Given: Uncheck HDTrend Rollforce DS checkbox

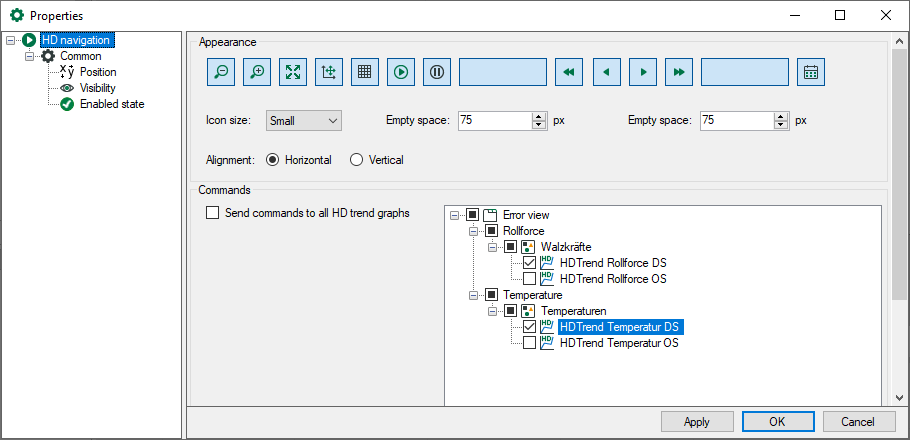Looking at the screenshot, I should click(530, 263).
